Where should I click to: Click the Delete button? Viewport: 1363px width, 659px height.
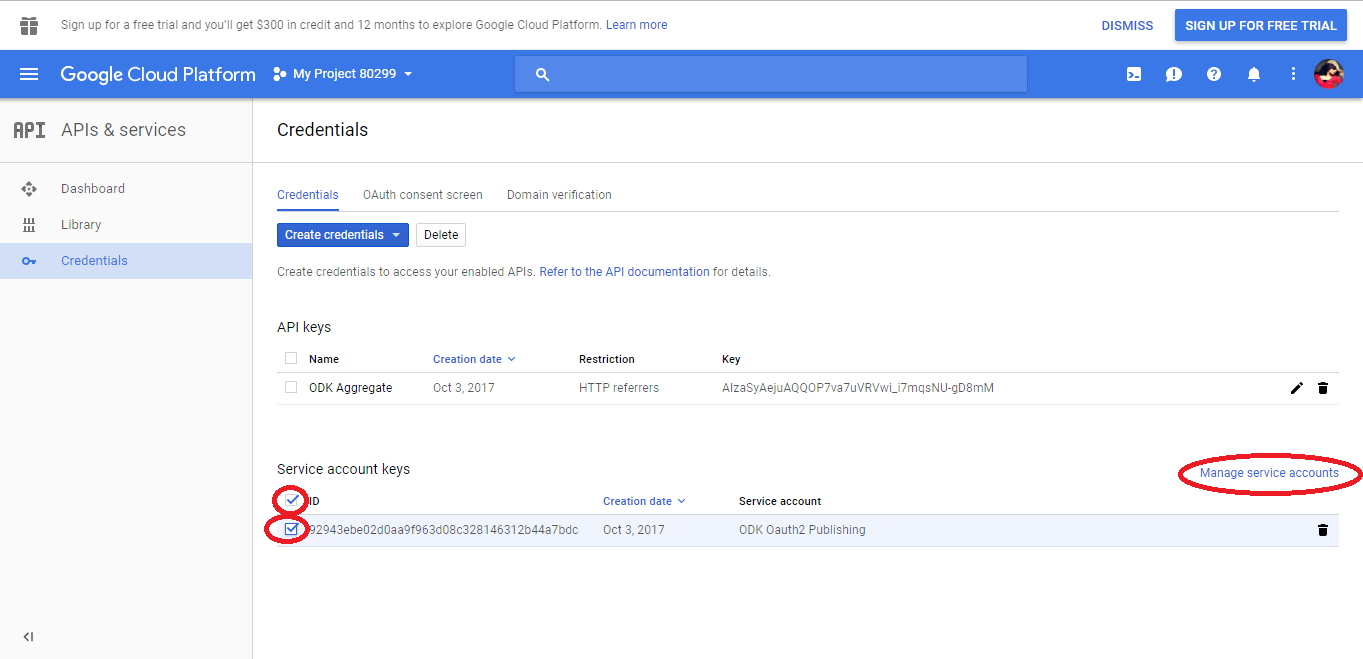441,235
